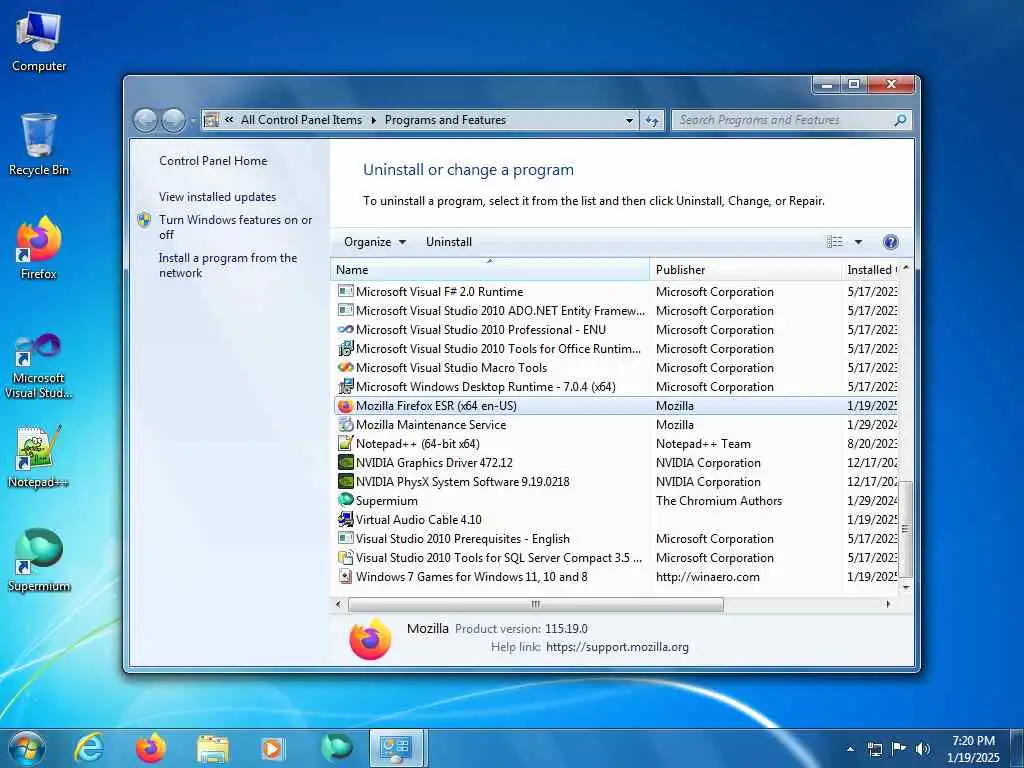Viewport: 1024px width, 768px height.
Task: Click the Uninstall toolbar button
Action: pyautogui.click(x=449, y=242)
